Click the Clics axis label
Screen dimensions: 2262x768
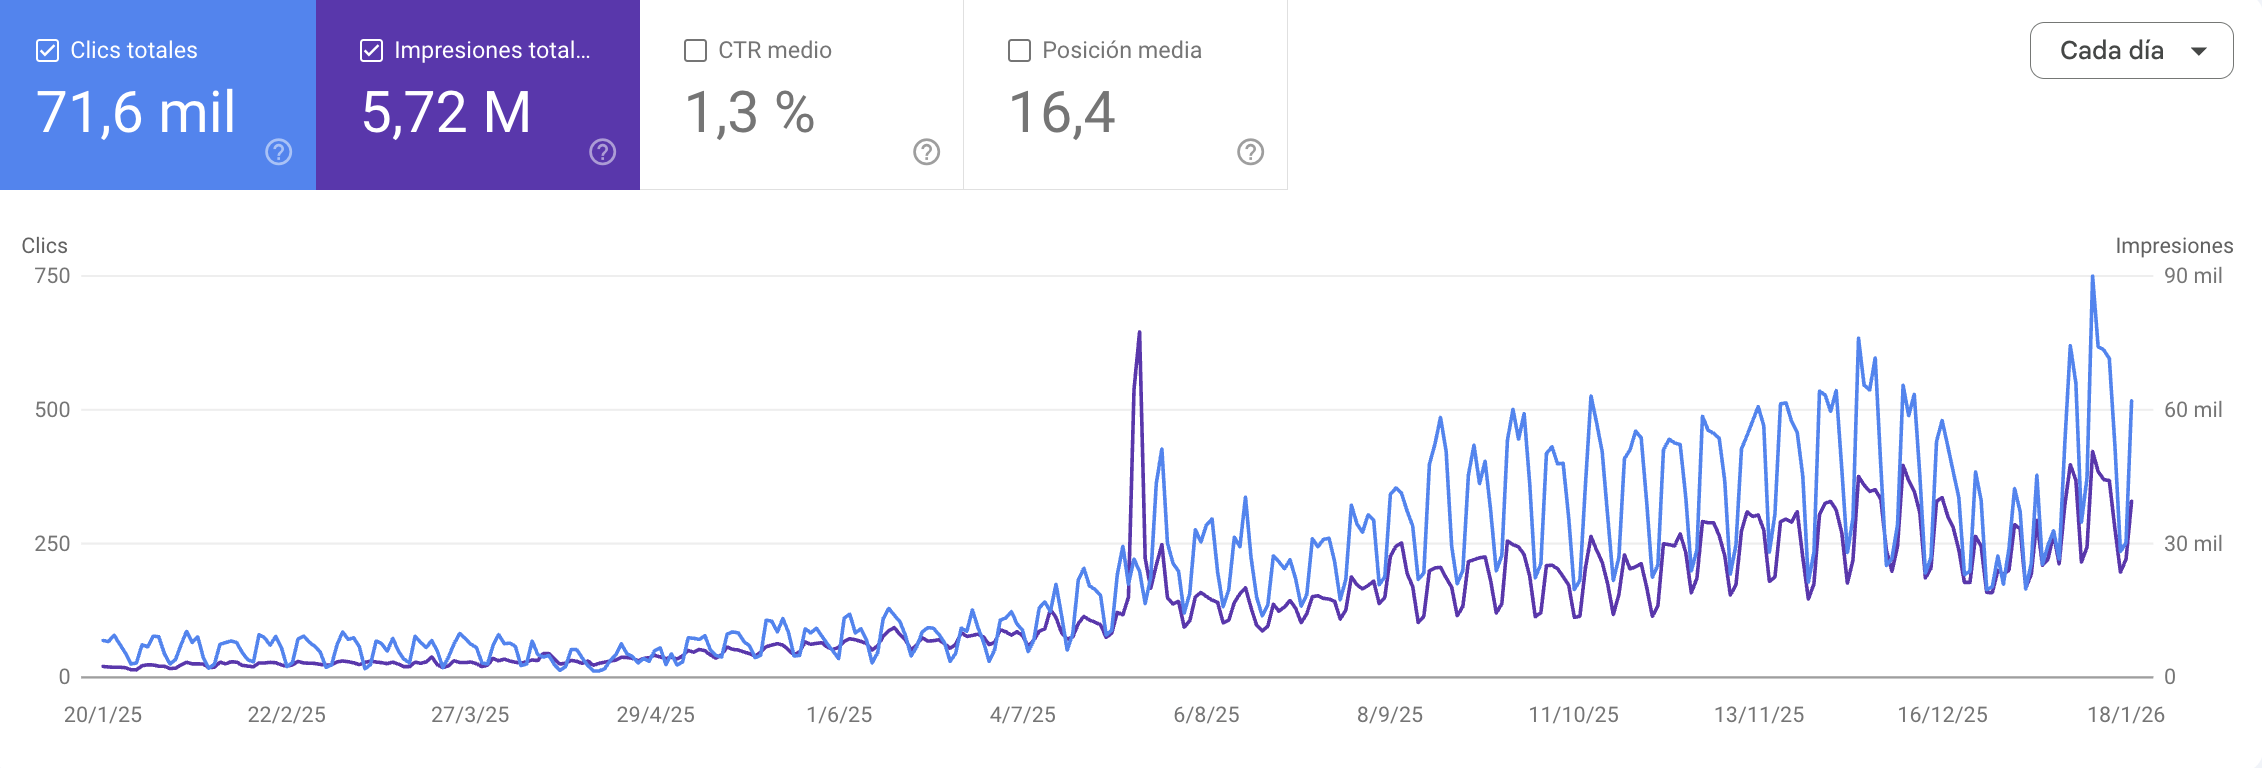point(46,245)
